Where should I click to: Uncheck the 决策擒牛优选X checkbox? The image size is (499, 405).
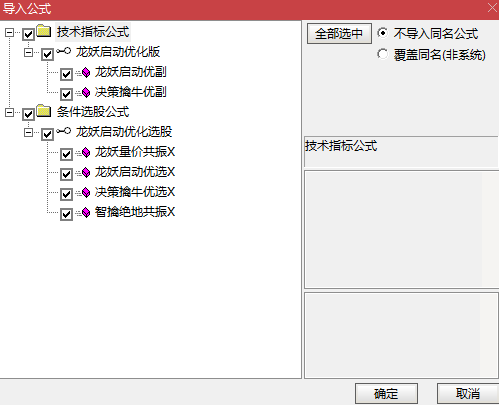[x=66, y=194]
